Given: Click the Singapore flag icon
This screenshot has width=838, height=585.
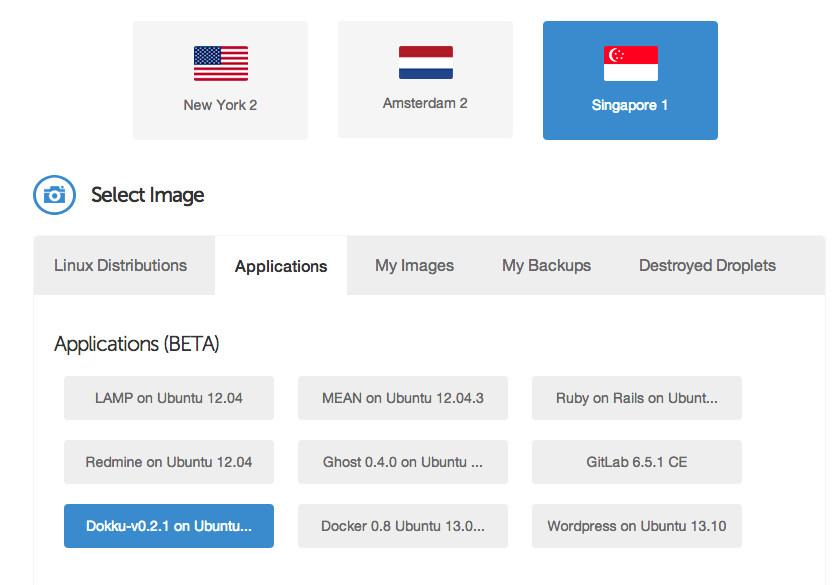Looking at the screenshot, I should [631, 64].
